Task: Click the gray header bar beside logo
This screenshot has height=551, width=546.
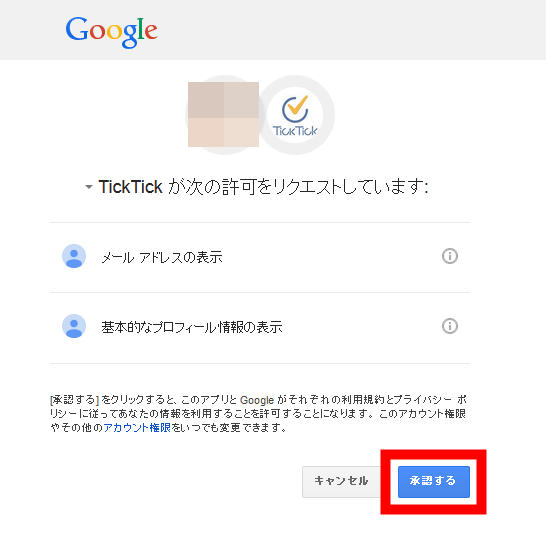Action: click(x=351, y=30)
